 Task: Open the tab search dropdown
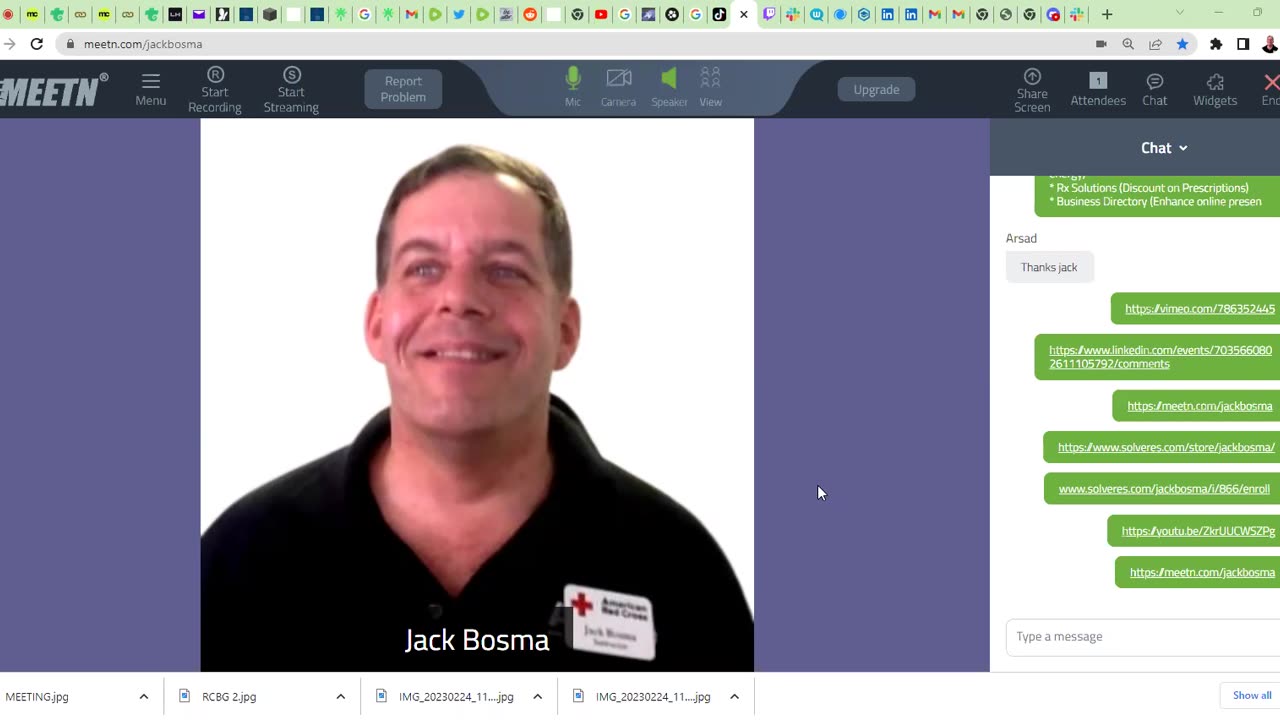click(1180, 13)
